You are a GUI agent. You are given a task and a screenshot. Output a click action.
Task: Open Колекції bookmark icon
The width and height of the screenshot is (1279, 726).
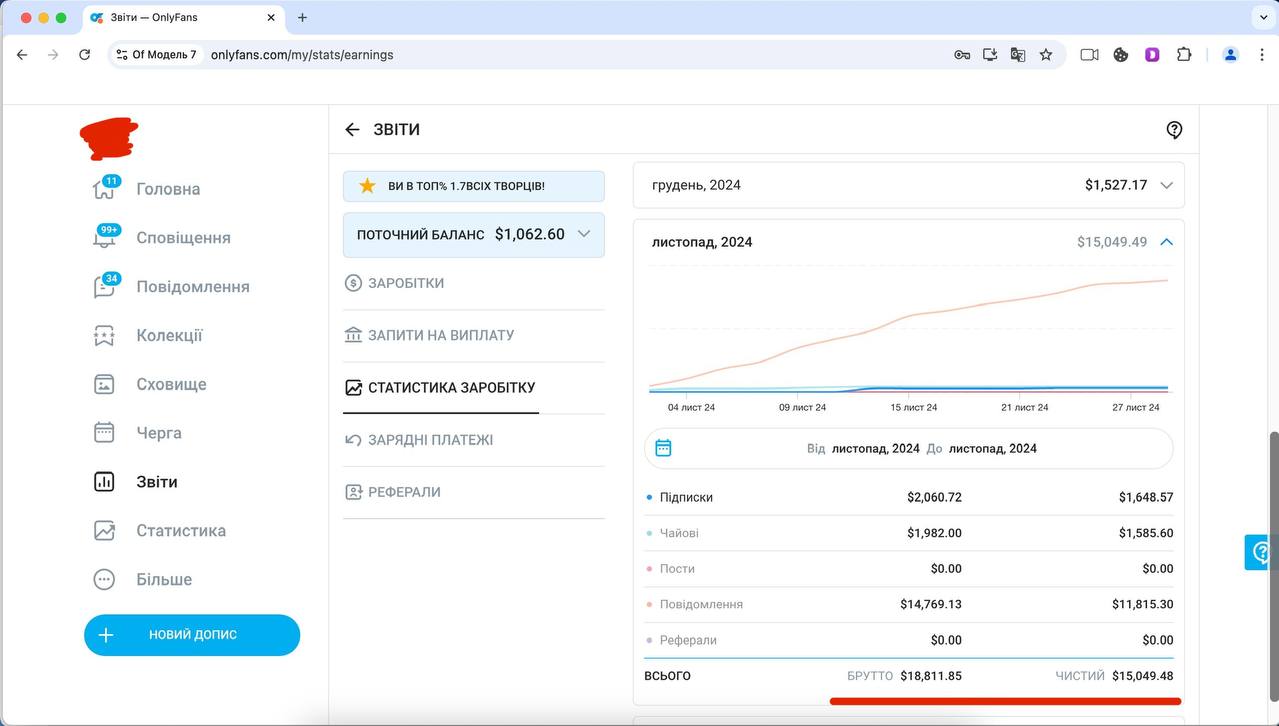pyautogui.click(x=104, y=335)
